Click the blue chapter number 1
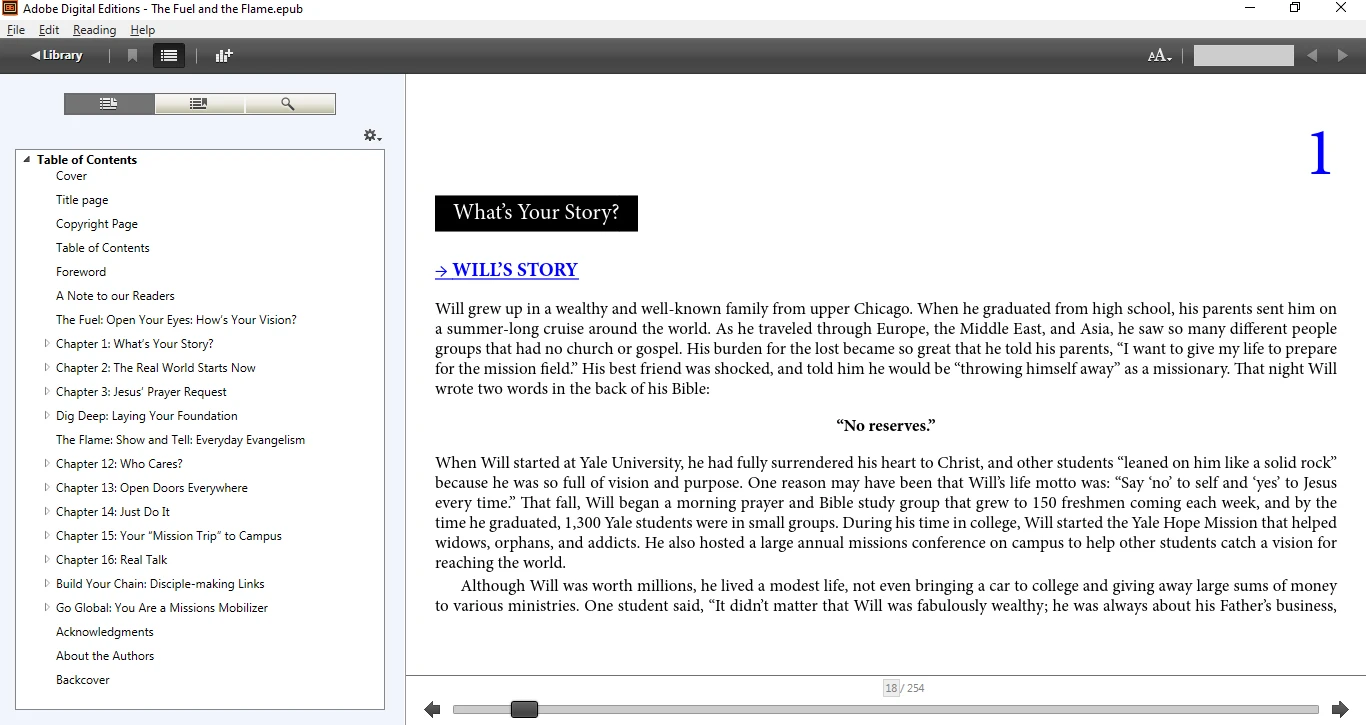Screen dimensions: 1366x725 click(1320, 154)
